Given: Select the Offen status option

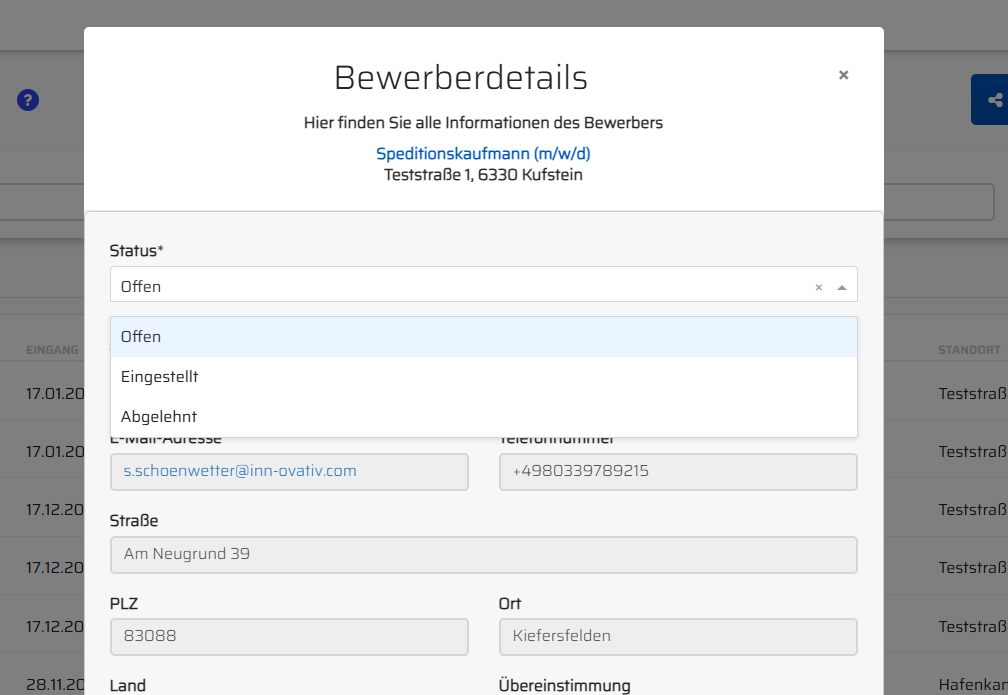Looking at the screenshot, I should pos(483,337).
